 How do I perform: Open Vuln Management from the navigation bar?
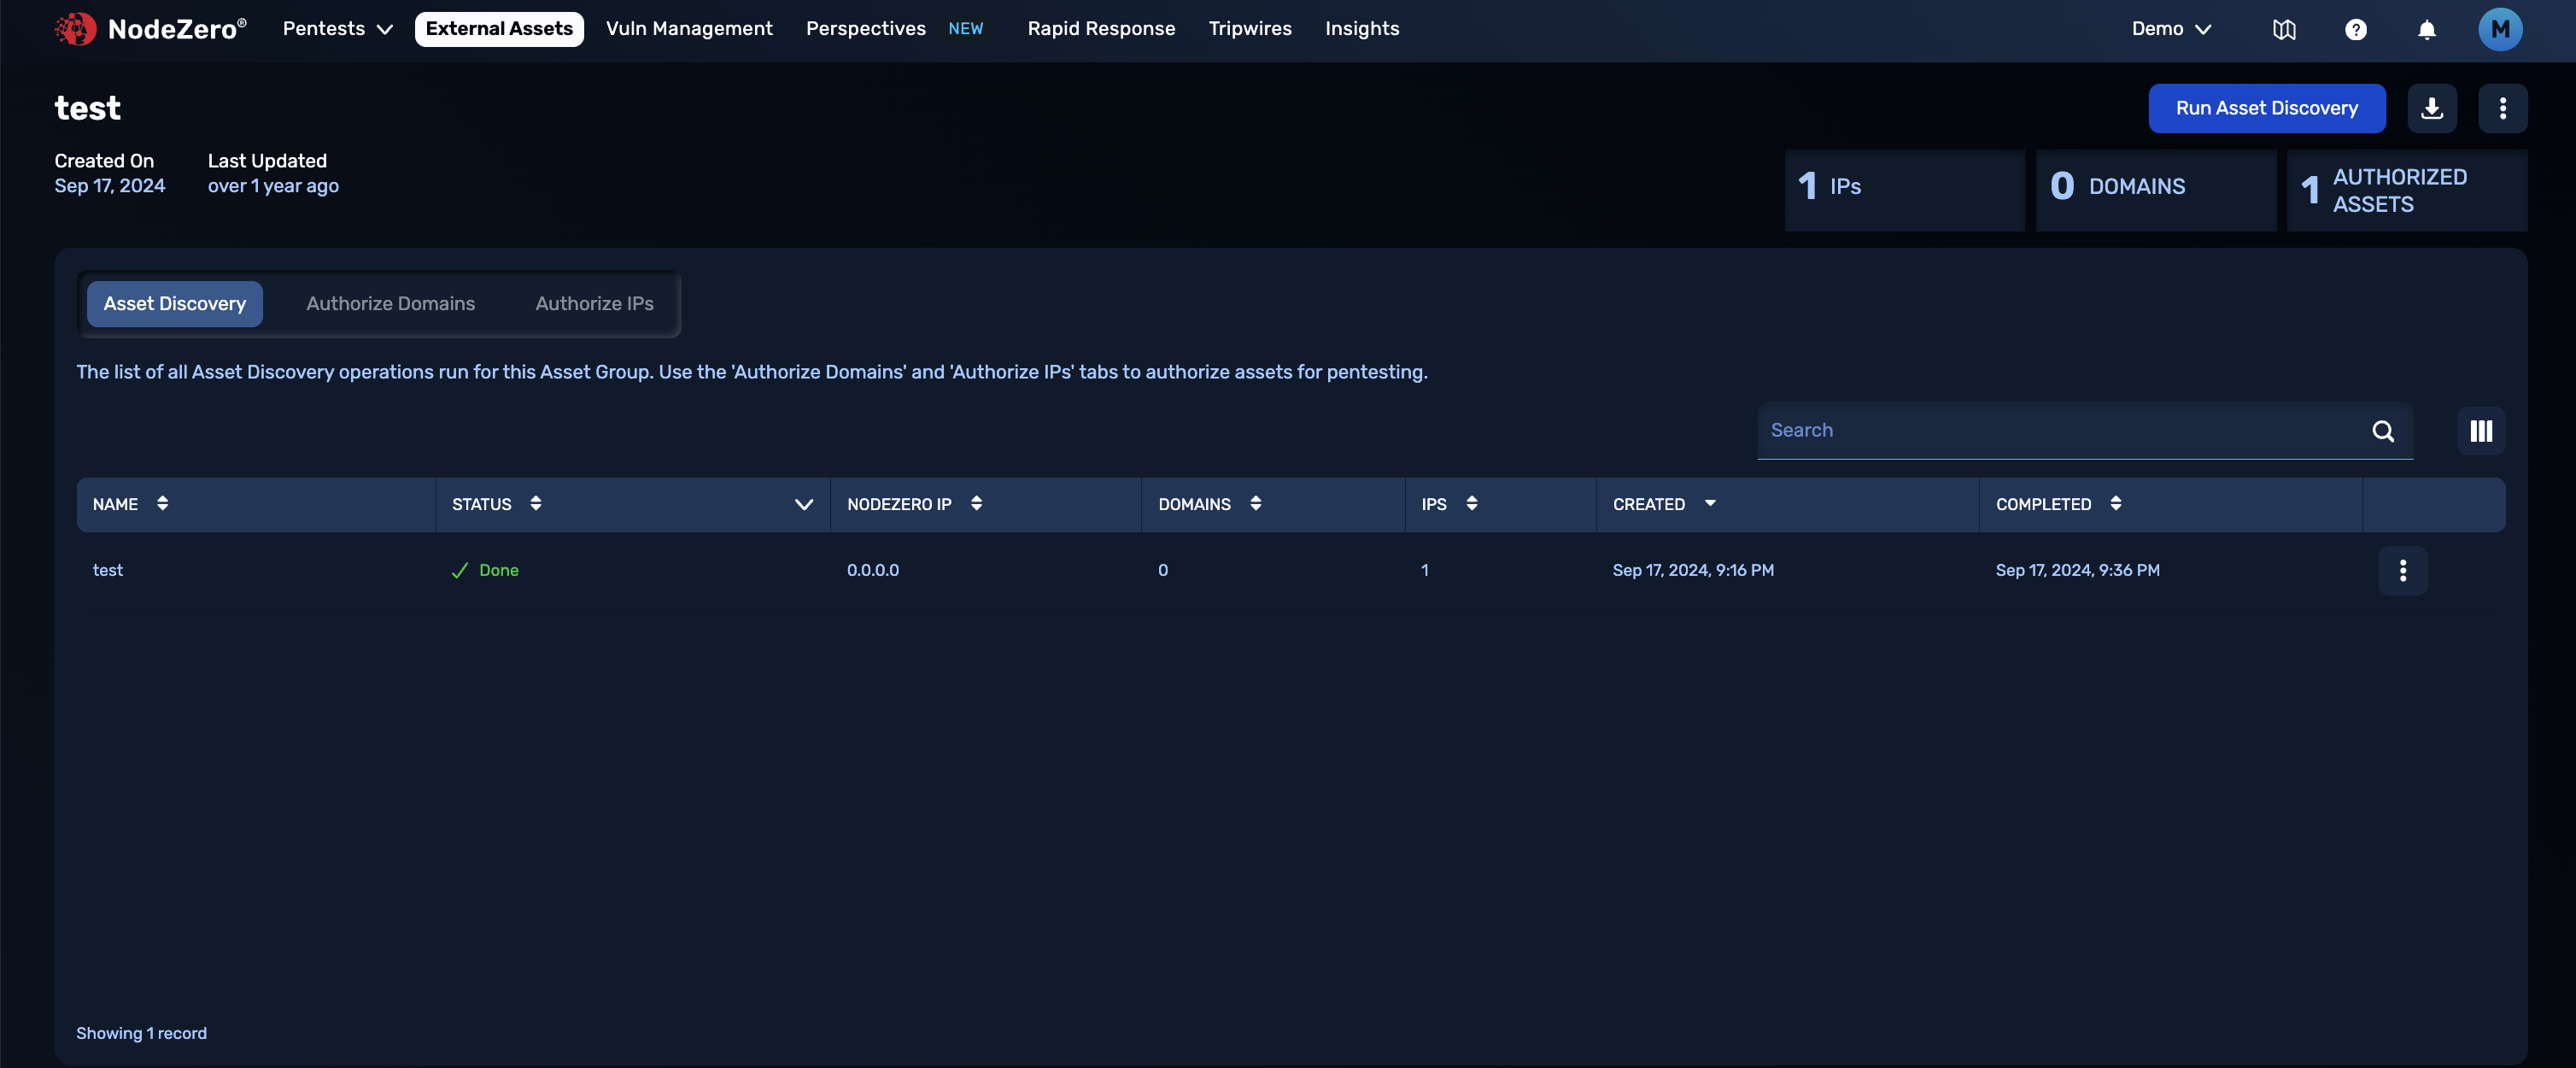689,28
